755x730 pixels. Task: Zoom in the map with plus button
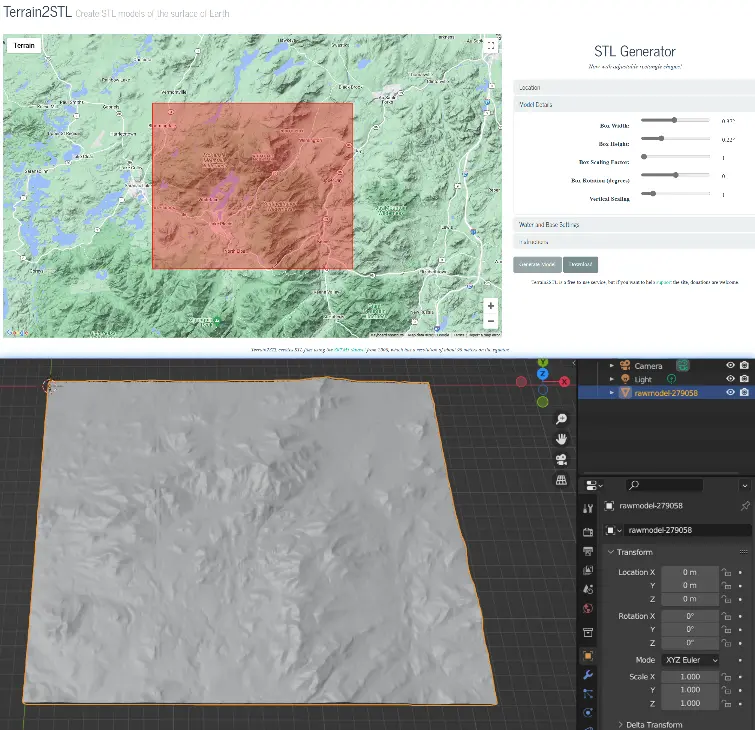click(x=491, y=306)
